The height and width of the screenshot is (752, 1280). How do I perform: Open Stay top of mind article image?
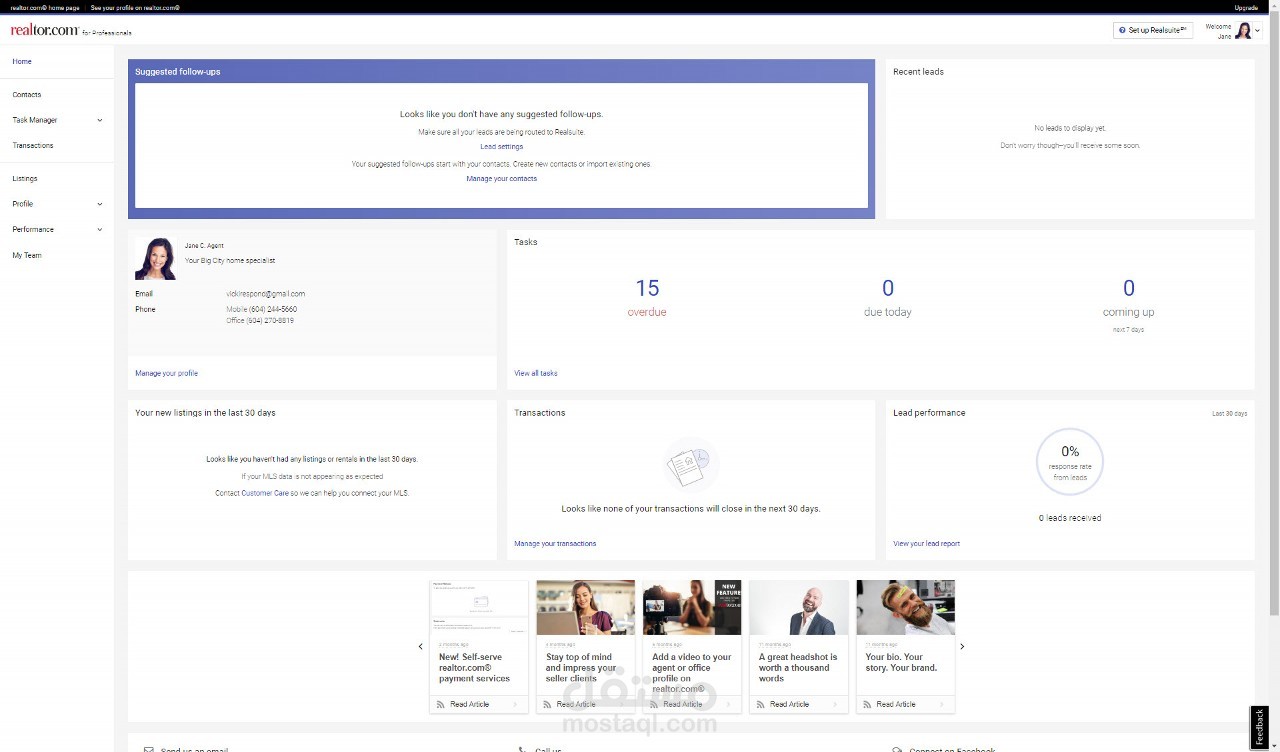[x=586, y=607]
